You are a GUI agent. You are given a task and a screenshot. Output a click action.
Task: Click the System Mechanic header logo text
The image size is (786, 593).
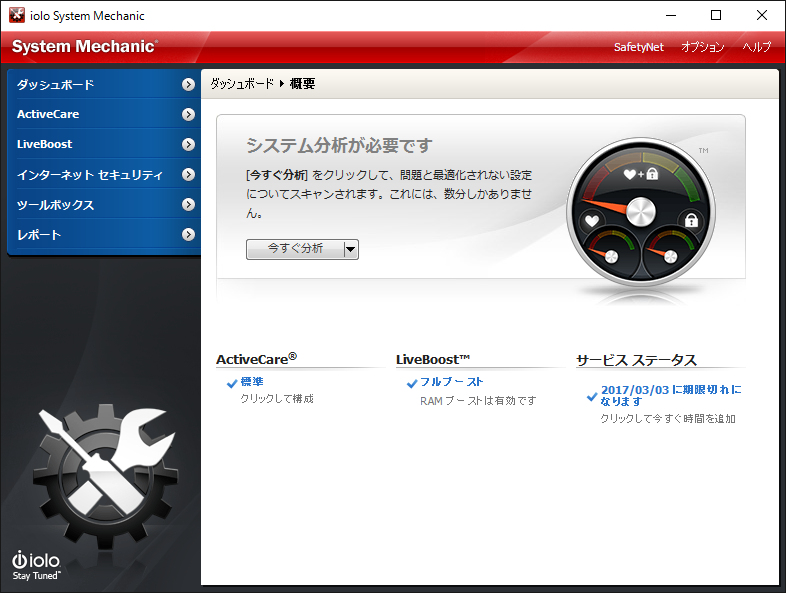coord(85,47)
